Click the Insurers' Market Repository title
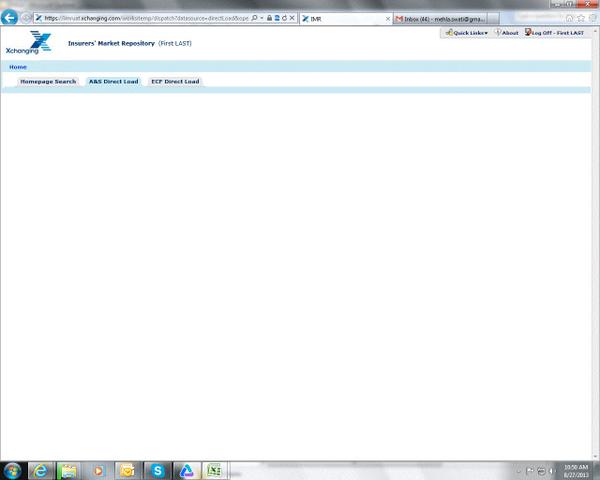Image resolution: width=600 pixels, height=480 pixels. (111, 44)
